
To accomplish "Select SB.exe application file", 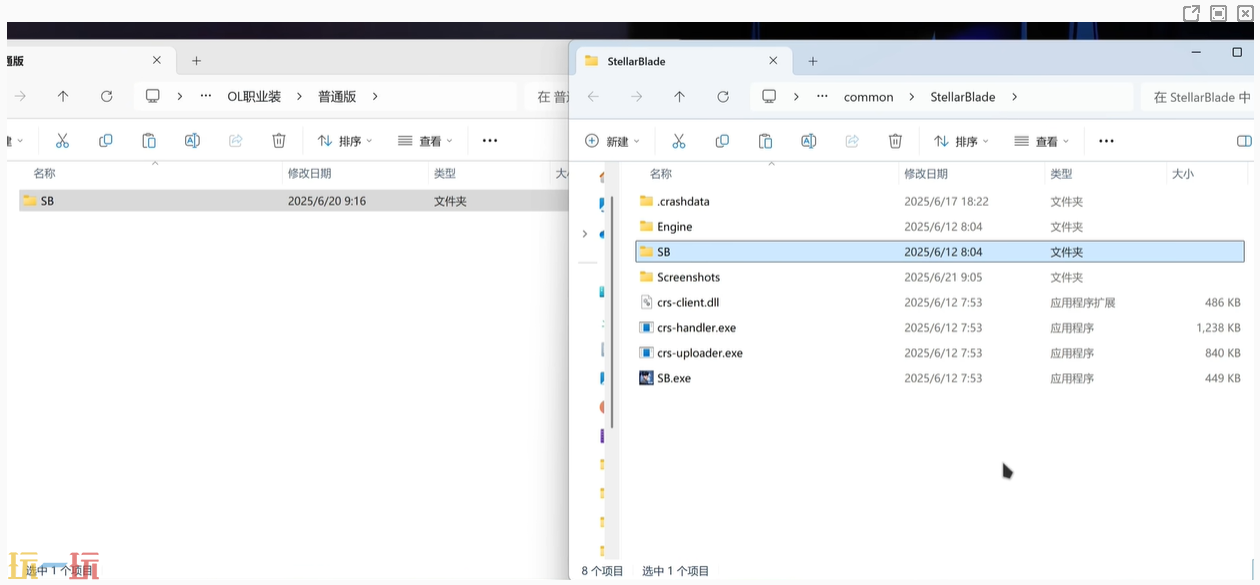I will coord(940,378).
